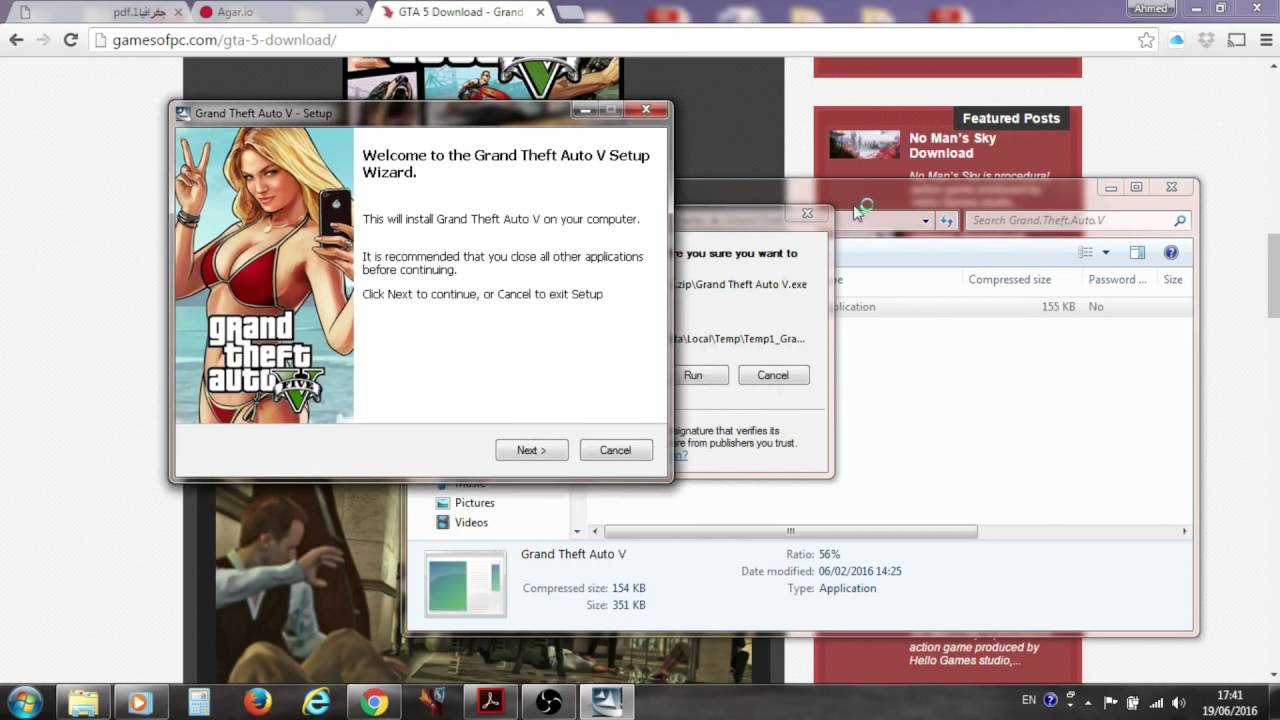
Task: Launch Firefox from the taskbar
Action: 258,702
